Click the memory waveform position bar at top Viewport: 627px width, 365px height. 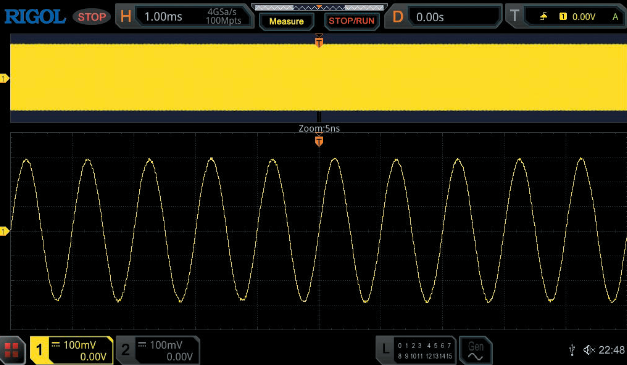click(x=319, y=8)
